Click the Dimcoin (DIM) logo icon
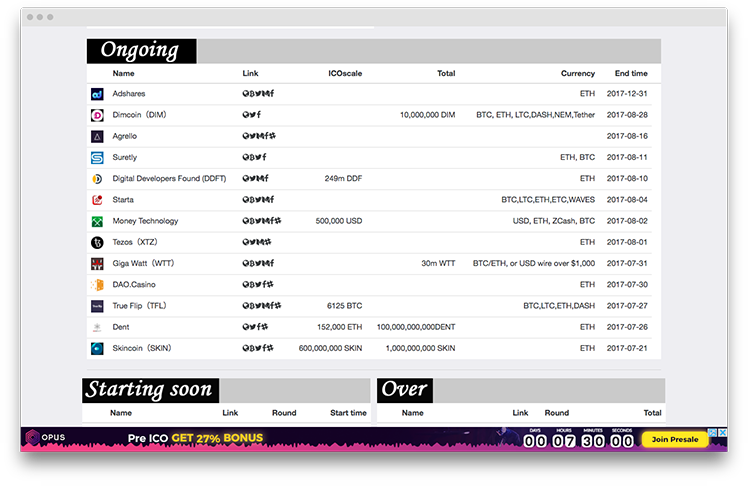The height and width of the screenshot is (488, 748). pos(97,115)
